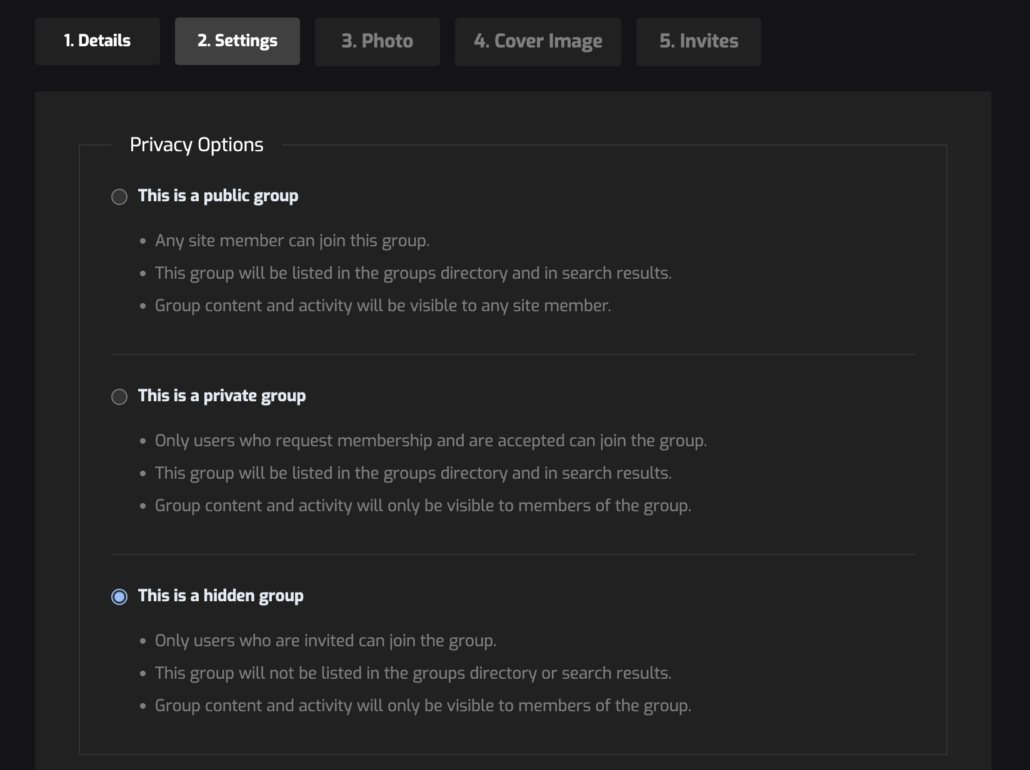This screenshot has height=770, width=1030.
Task: Click public group's "listed in the groups directory" line
Action: coord(413,273)
